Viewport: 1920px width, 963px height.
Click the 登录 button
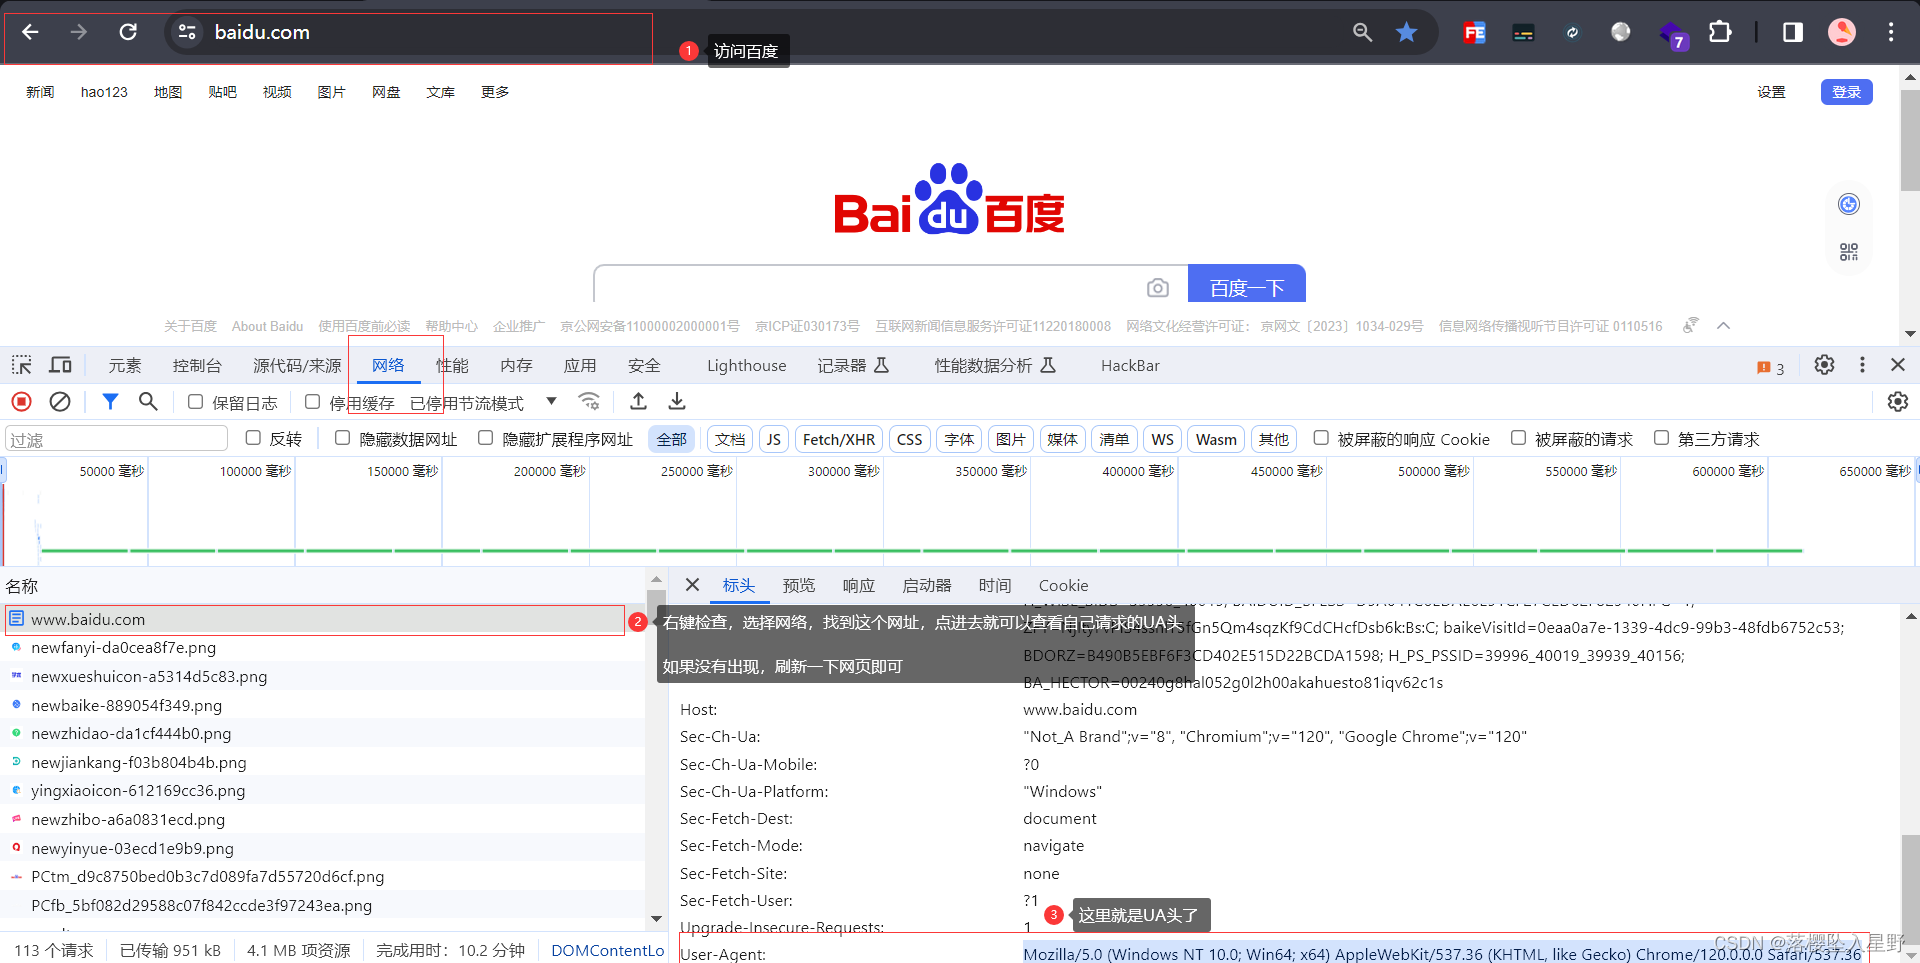coord(1846,92)
